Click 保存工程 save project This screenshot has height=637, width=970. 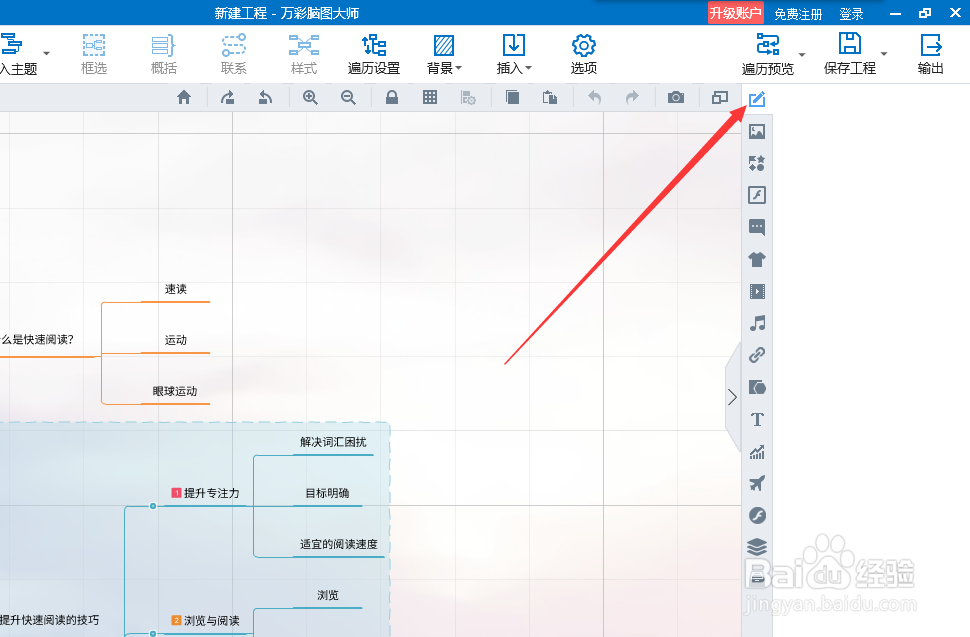click(x=849, y=54)
